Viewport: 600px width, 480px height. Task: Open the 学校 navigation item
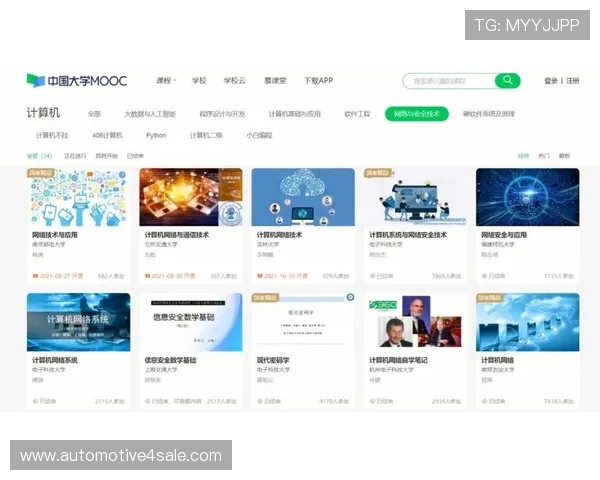[199, 80]
